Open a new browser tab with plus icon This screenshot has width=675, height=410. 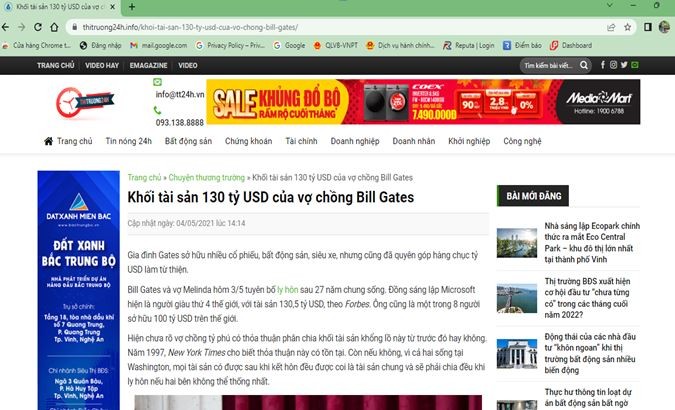click(x=132, y=7)
